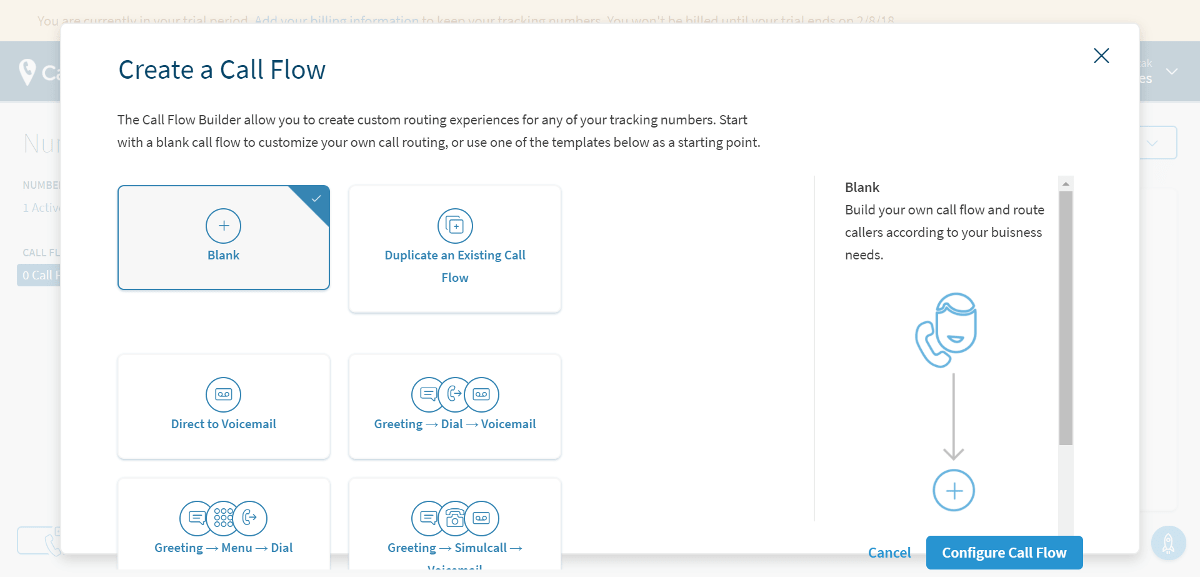Click the plus circle in Blank preview diagram
The width and height of the screenshot is (1200, 577).
click(x=954, y=491)
